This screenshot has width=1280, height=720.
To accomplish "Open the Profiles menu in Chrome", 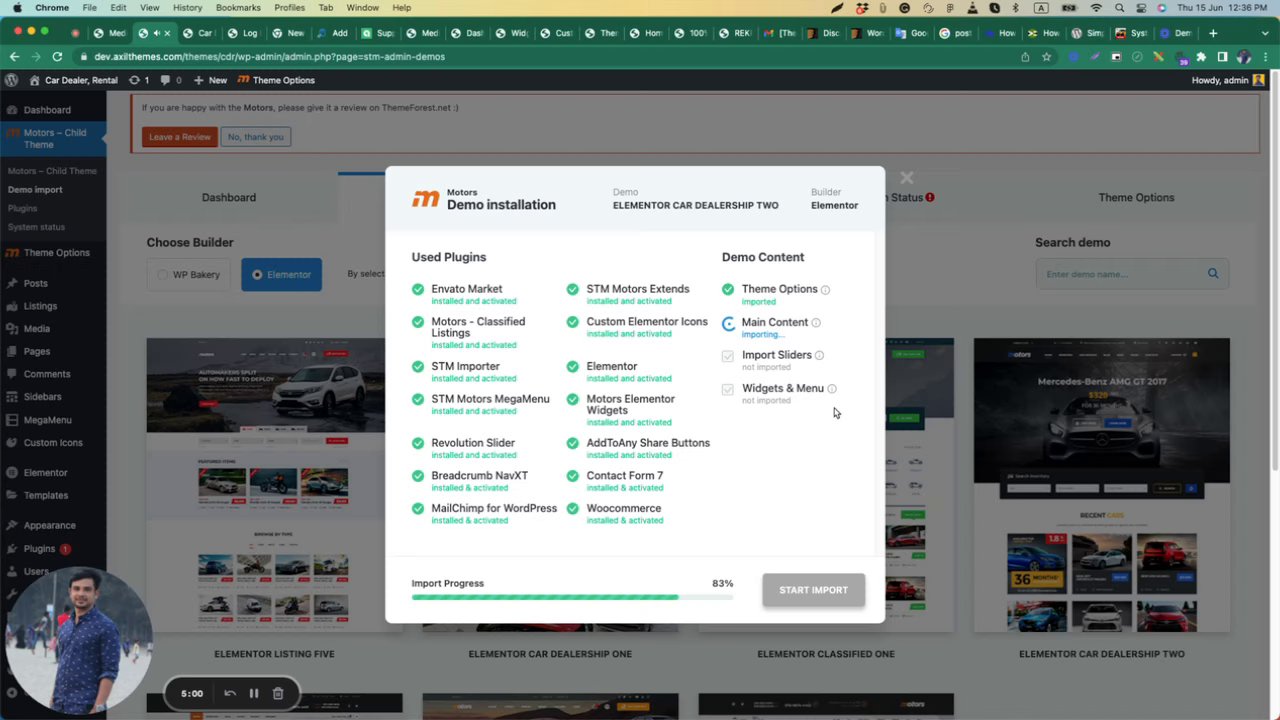I will click(289, 8).
